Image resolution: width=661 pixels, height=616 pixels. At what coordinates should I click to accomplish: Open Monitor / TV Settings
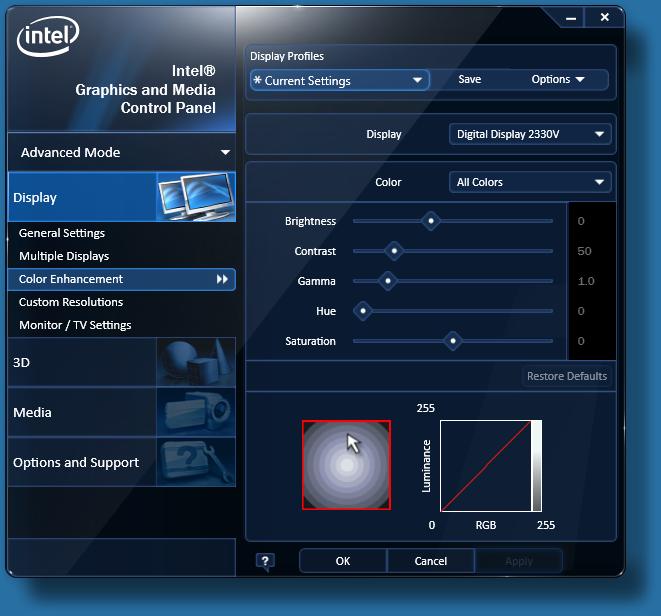(75, 325)
